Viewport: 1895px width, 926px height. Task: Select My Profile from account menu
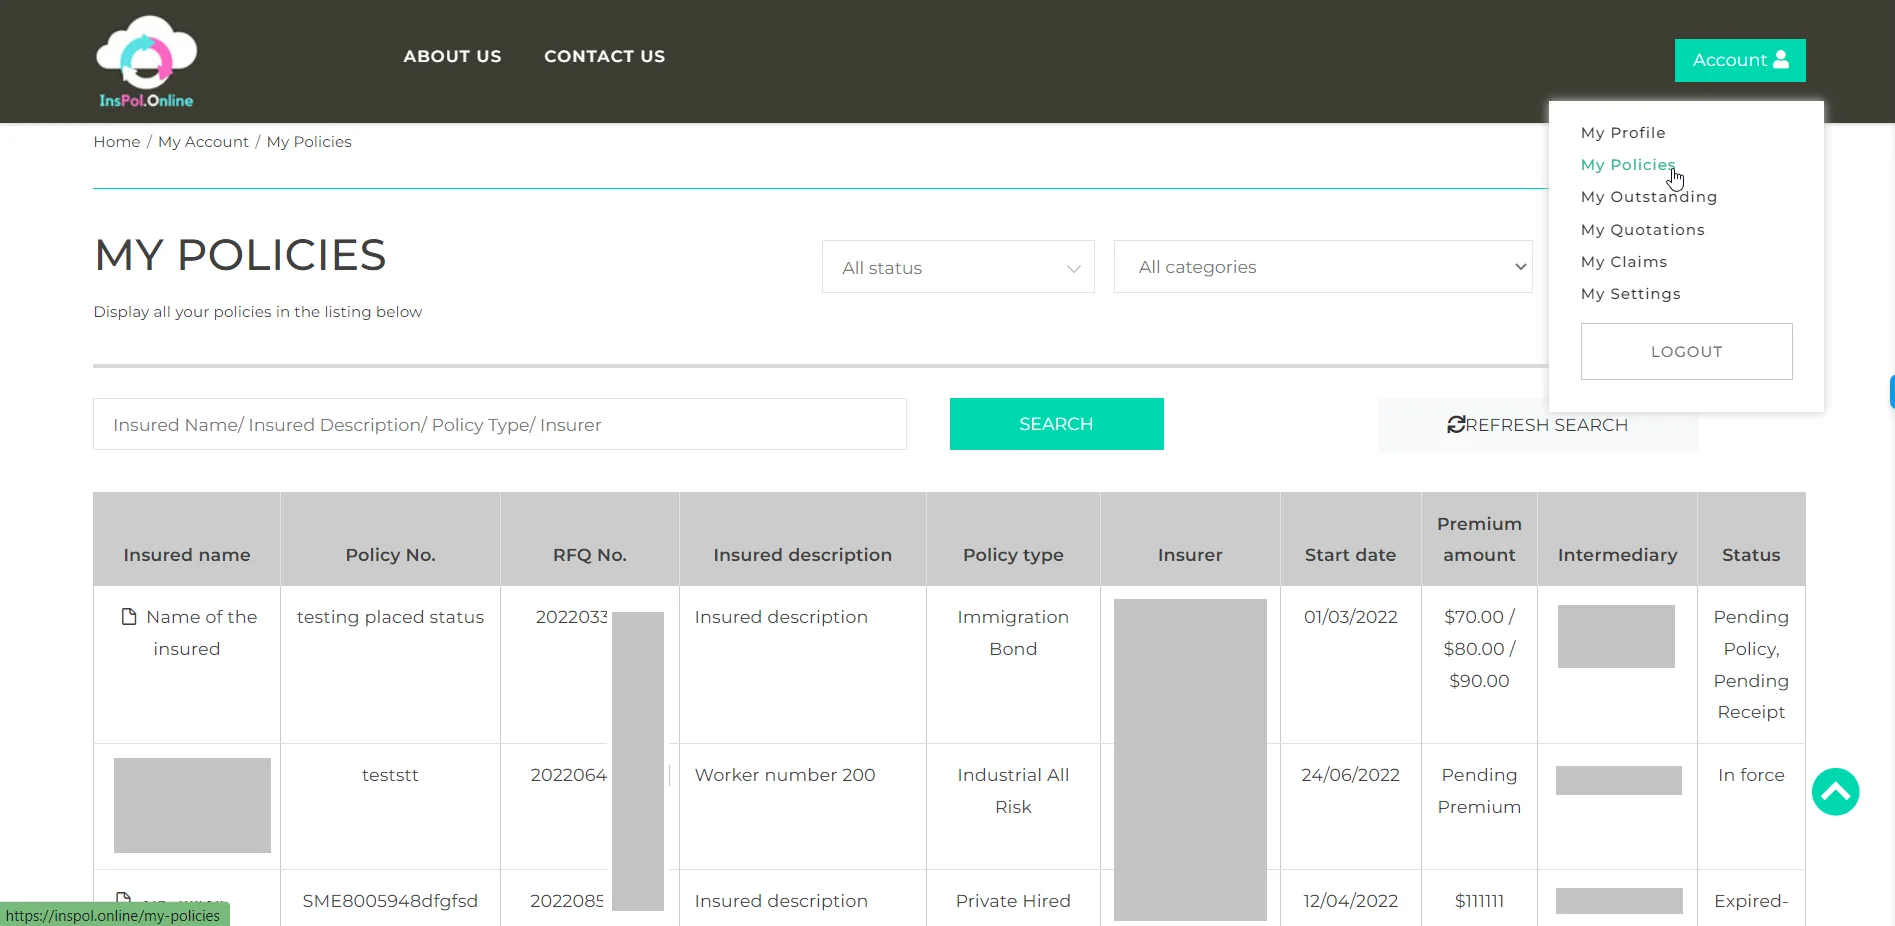1623,133
